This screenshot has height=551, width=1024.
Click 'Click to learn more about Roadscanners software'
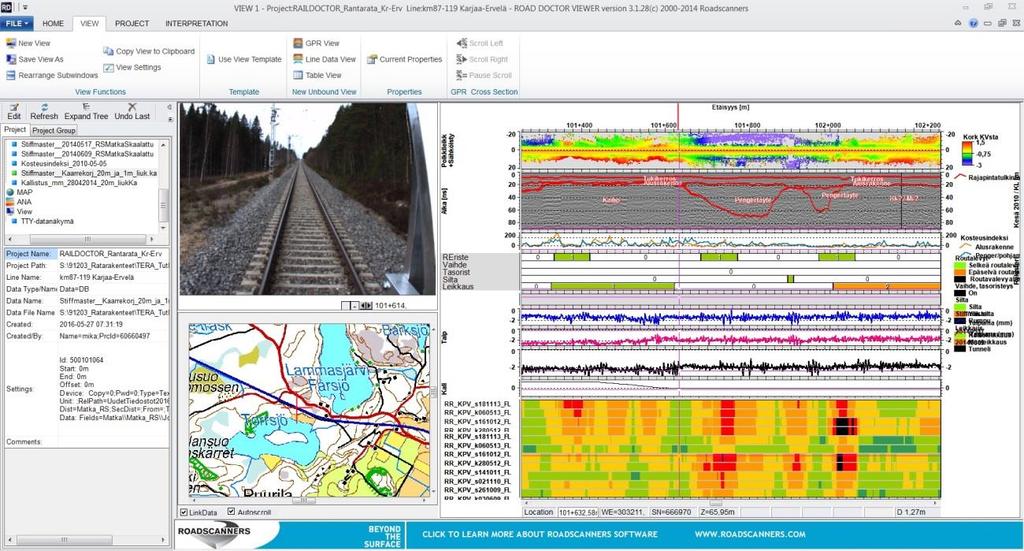pyautogui.click(x=539, y=534)
